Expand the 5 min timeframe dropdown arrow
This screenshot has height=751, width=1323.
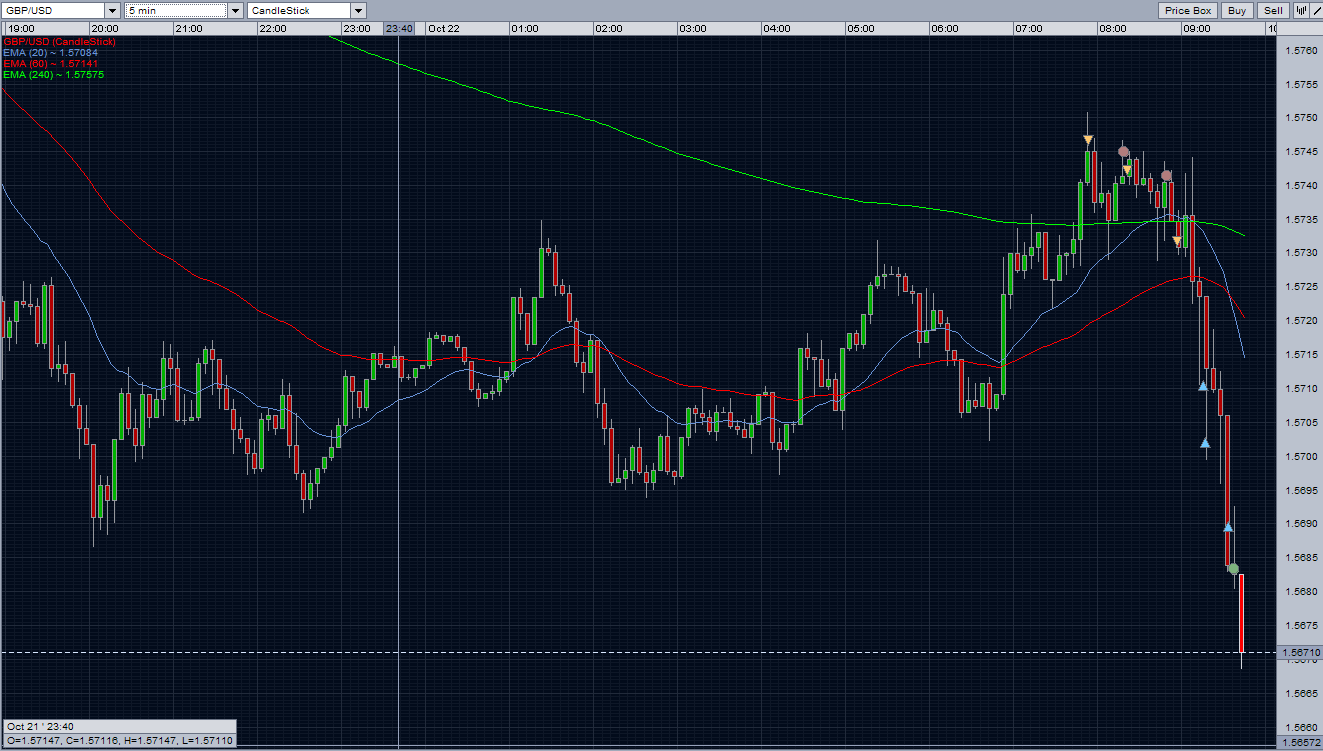(235, 10)
